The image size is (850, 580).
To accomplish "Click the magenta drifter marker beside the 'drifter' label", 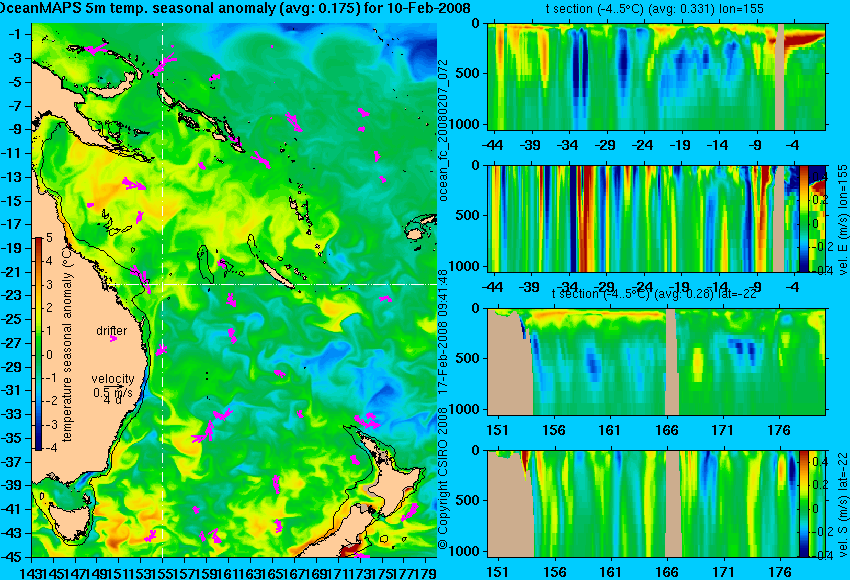I will click(x=113, y=339).
